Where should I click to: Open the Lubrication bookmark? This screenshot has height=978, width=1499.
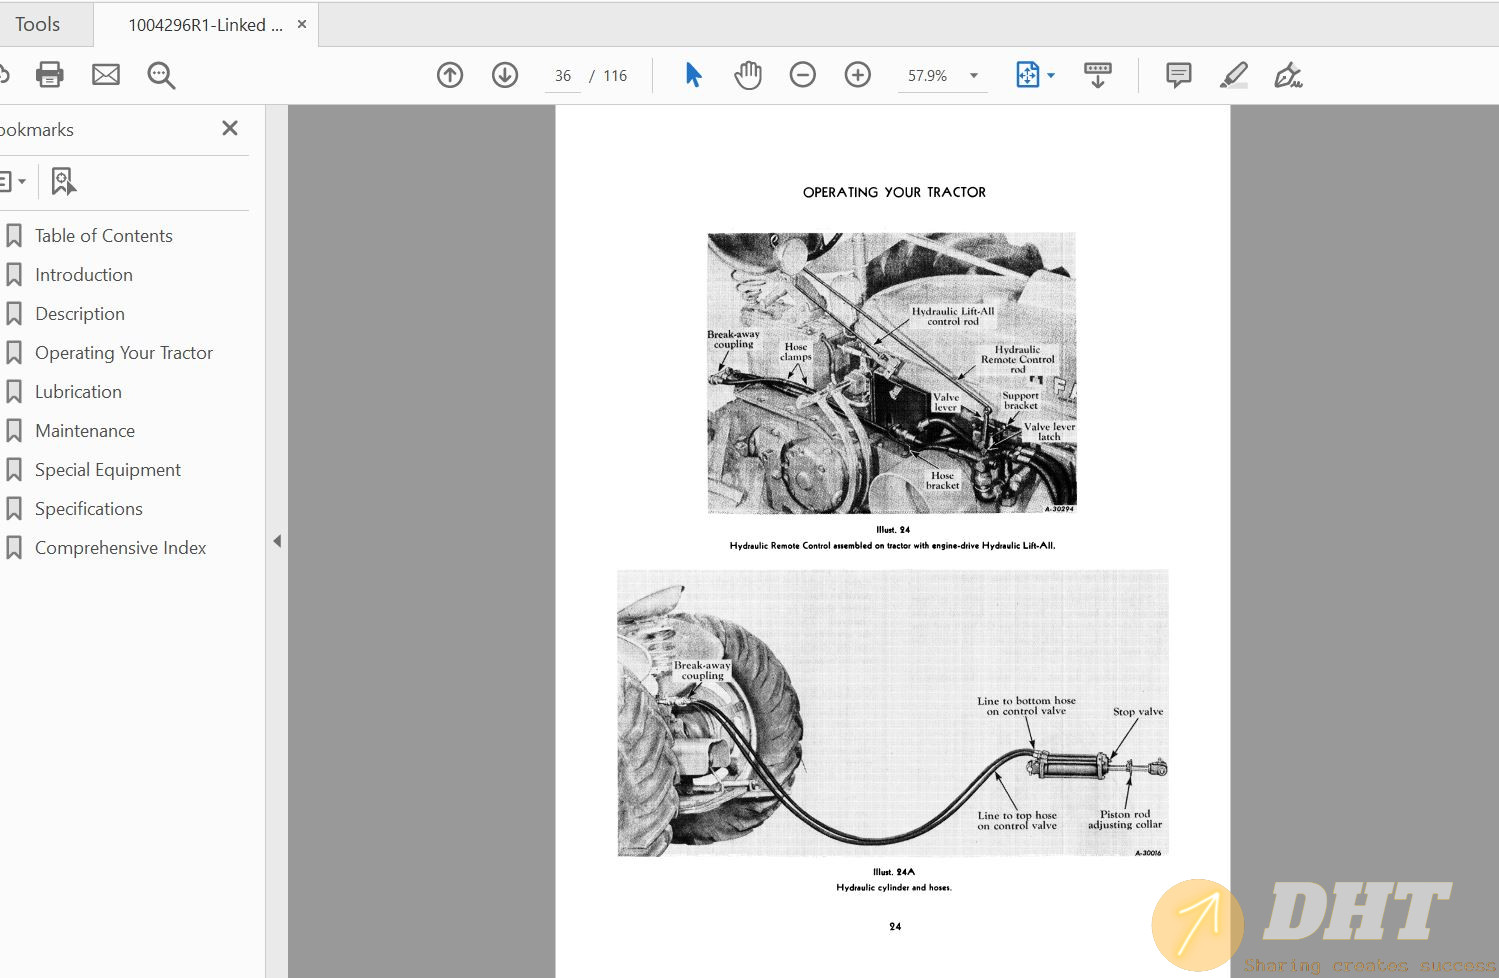coord(78,392)
